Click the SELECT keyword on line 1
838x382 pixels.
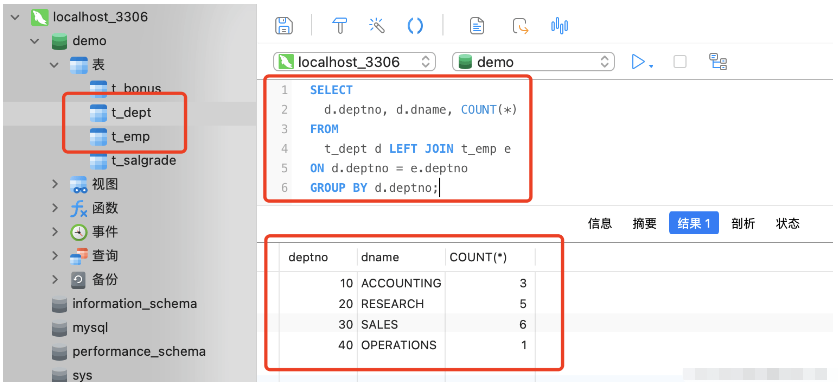click(331, 90)
